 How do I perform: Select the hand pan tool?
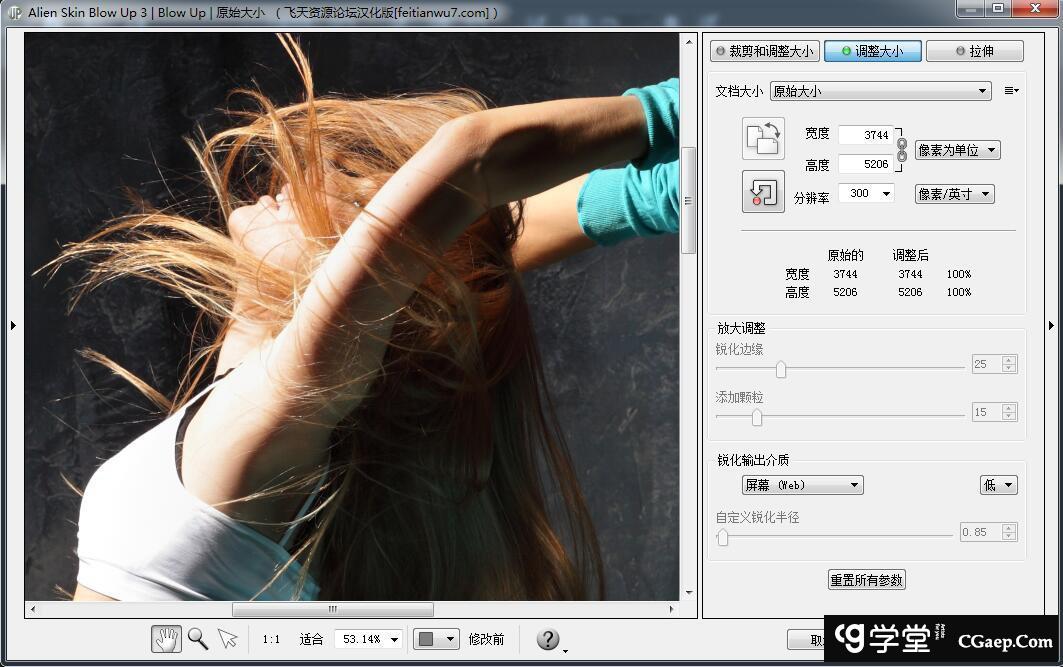[x=166, y=639]
